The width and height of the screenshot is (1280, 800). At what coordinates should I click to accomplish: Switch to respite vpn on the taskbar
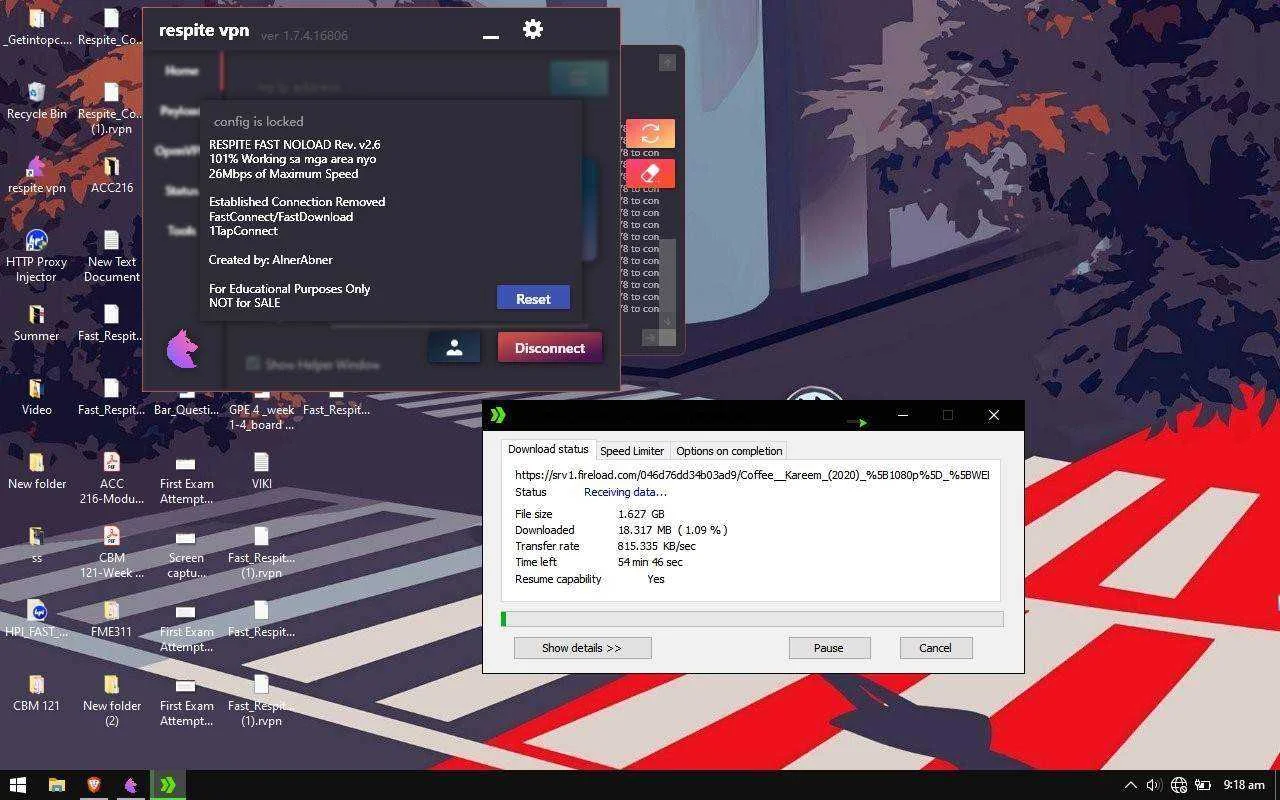click(x=131, y=785)
